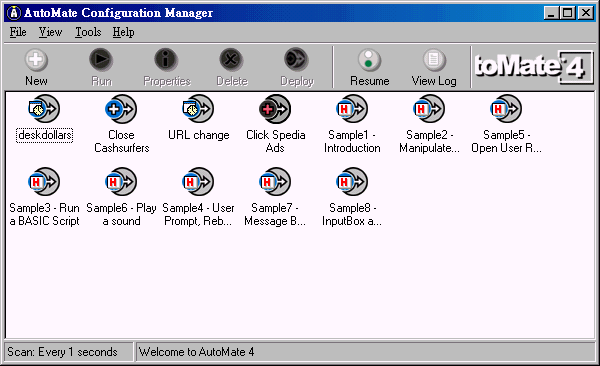Screen dimensions: 600x366
Task: Click the 'Welcome to AutoMate 4' status text
Action: tap(196, 352)
